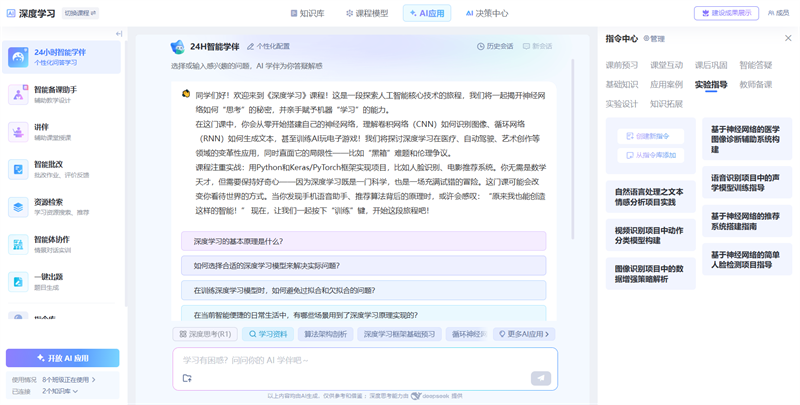Click the 创建新指令 button
The height and width of the screenshot is (405, 800).
point(649,136)
